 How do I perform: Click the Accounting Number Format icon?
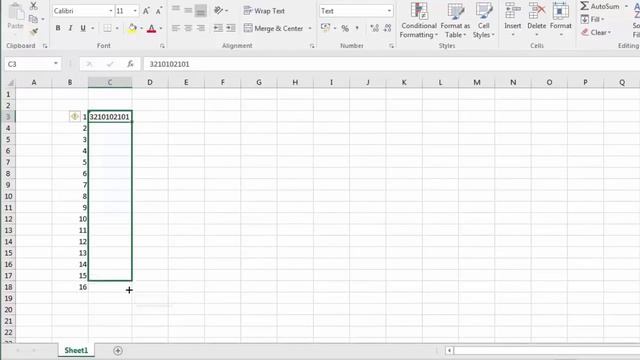coord(325,28)
